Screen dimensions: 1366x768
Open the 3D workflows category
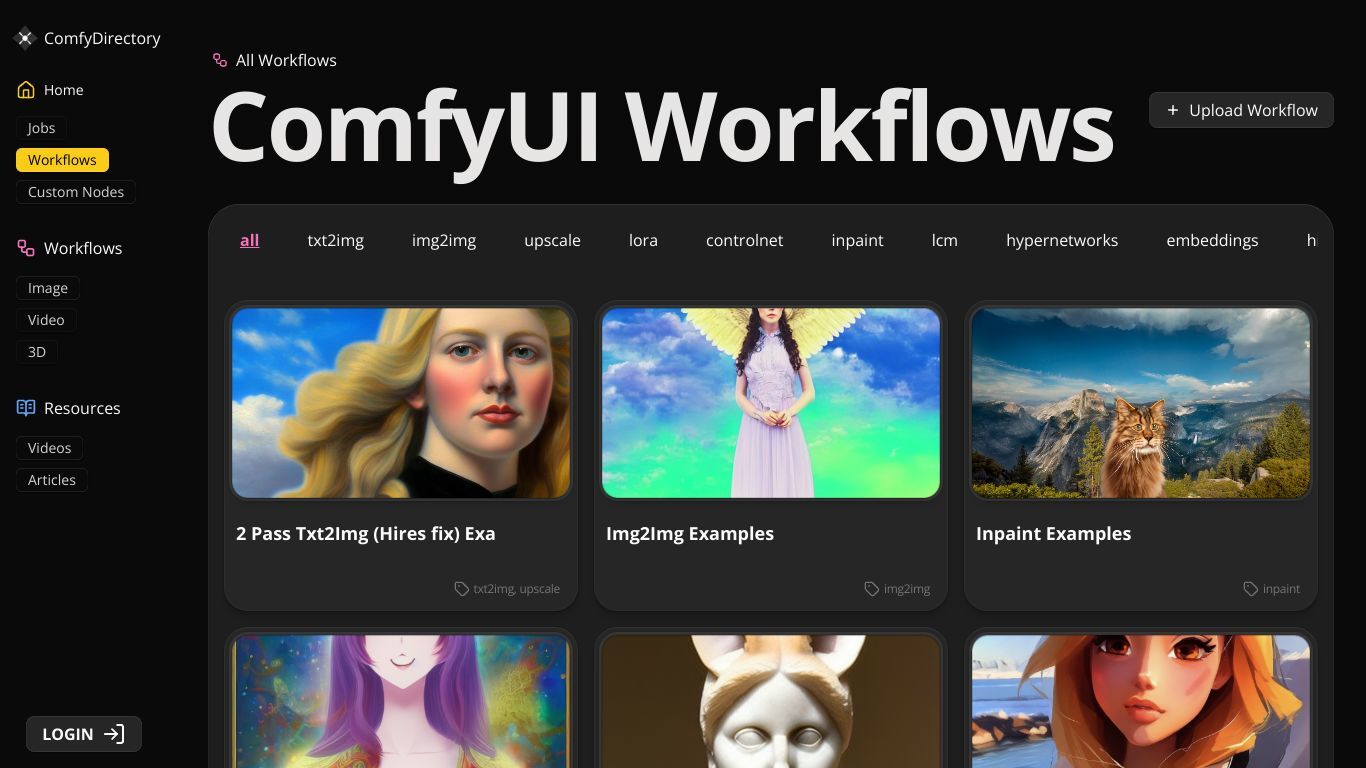click(37, 352)
